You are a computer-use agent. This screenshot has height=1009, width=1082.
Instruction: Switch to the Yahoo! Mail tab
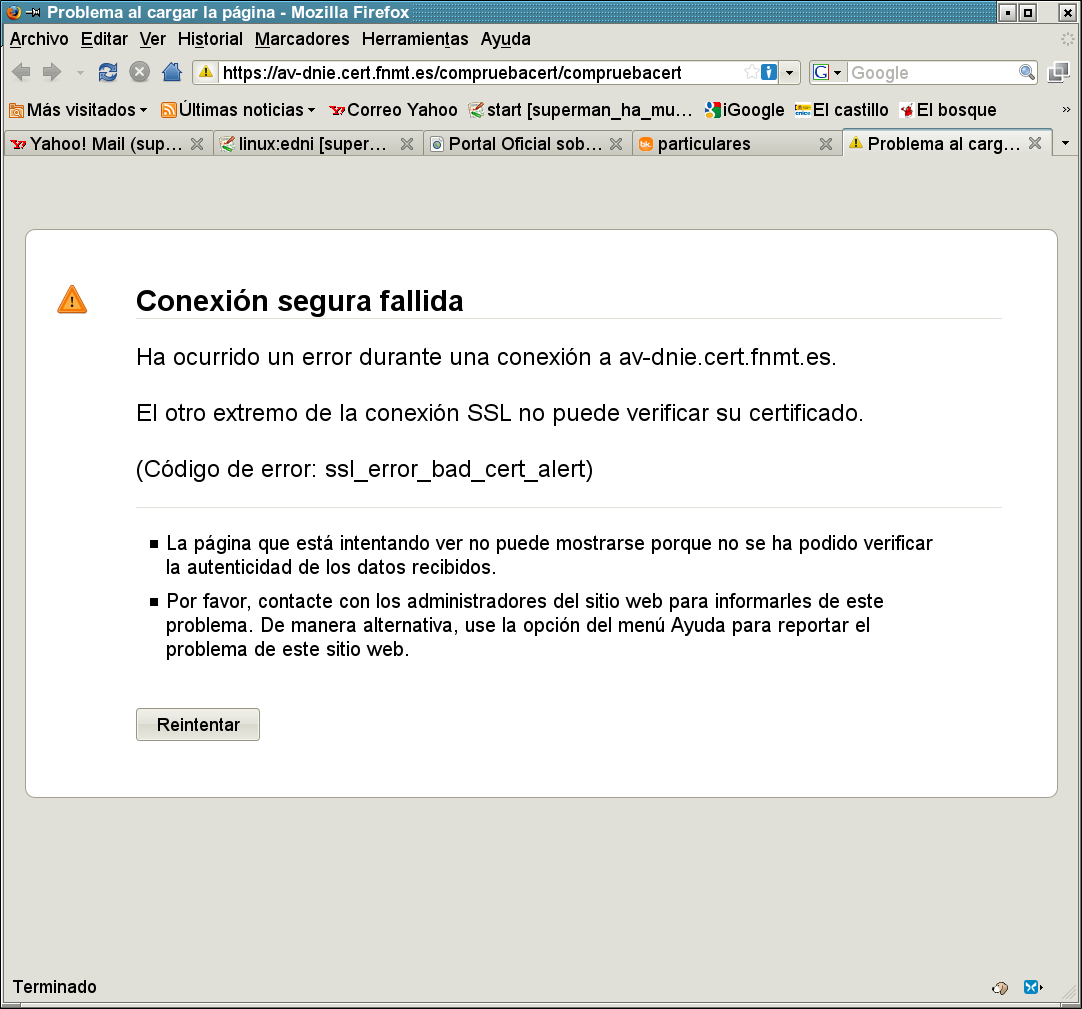98,144
